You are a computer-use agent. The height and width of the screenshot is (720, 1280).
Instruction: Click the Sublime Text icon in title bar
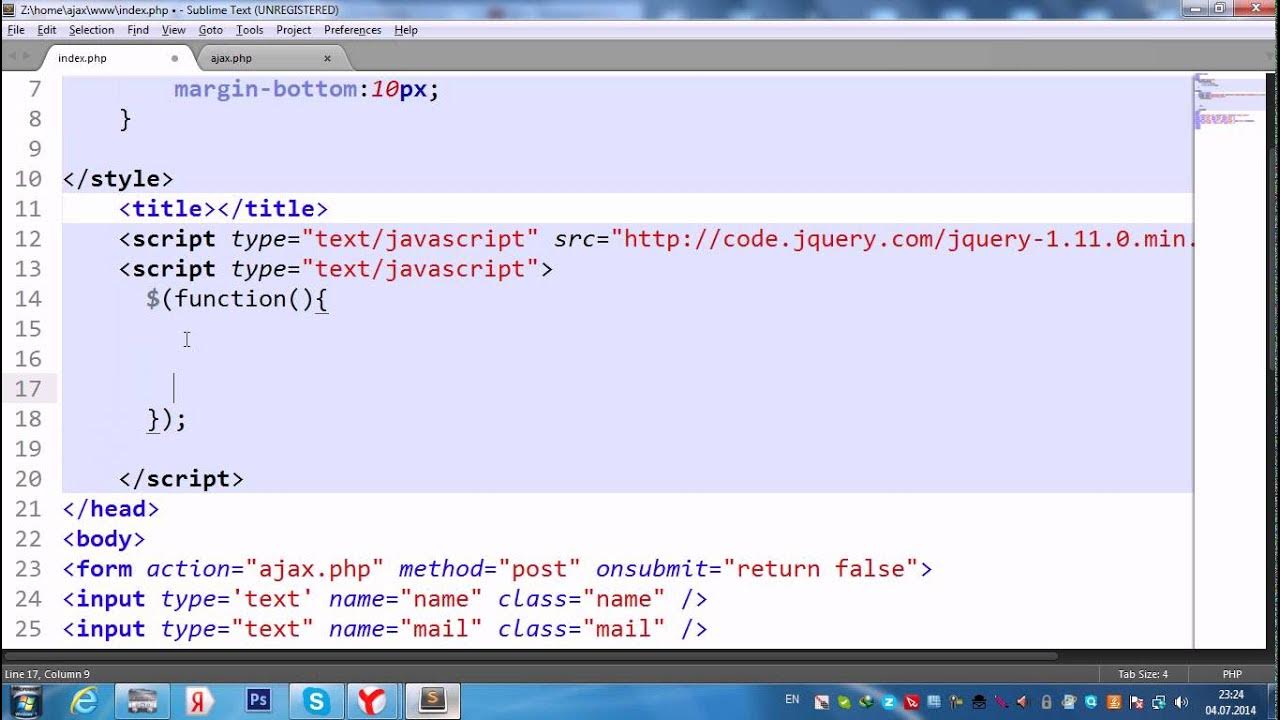pos(11,9)
